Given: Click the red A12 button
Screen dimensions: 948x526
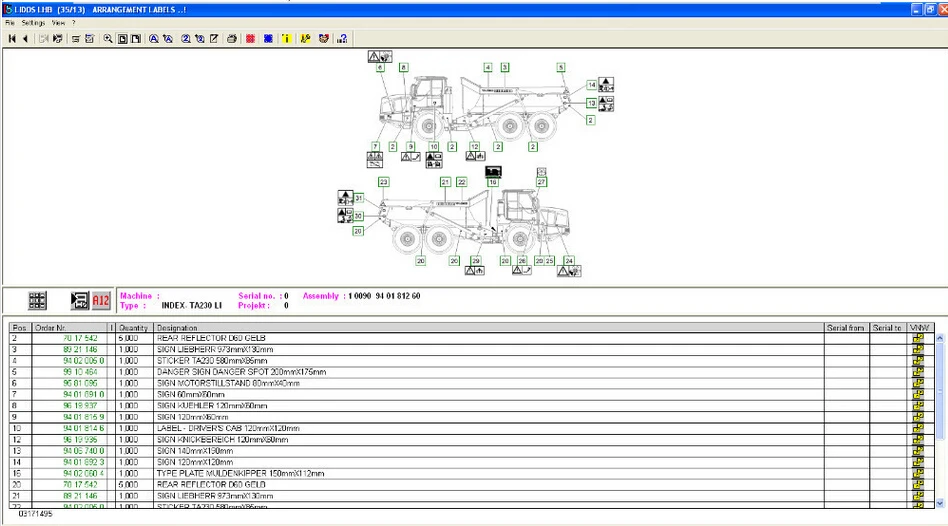Looking at the screenshot, I should pos(101,300).
